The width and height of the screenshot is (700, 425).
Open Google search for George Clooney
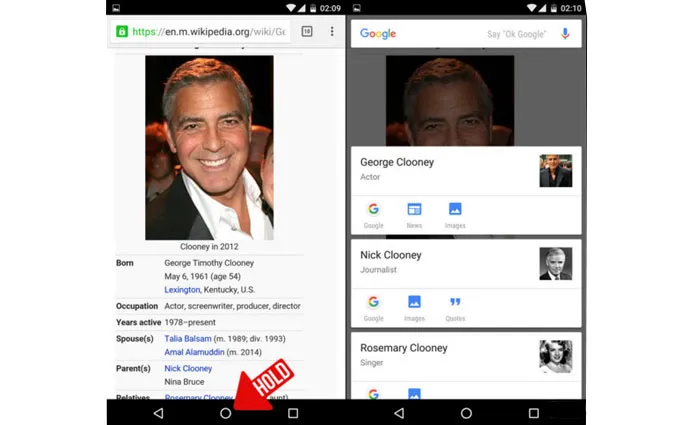pyautogui.click(x=373, y=212)
